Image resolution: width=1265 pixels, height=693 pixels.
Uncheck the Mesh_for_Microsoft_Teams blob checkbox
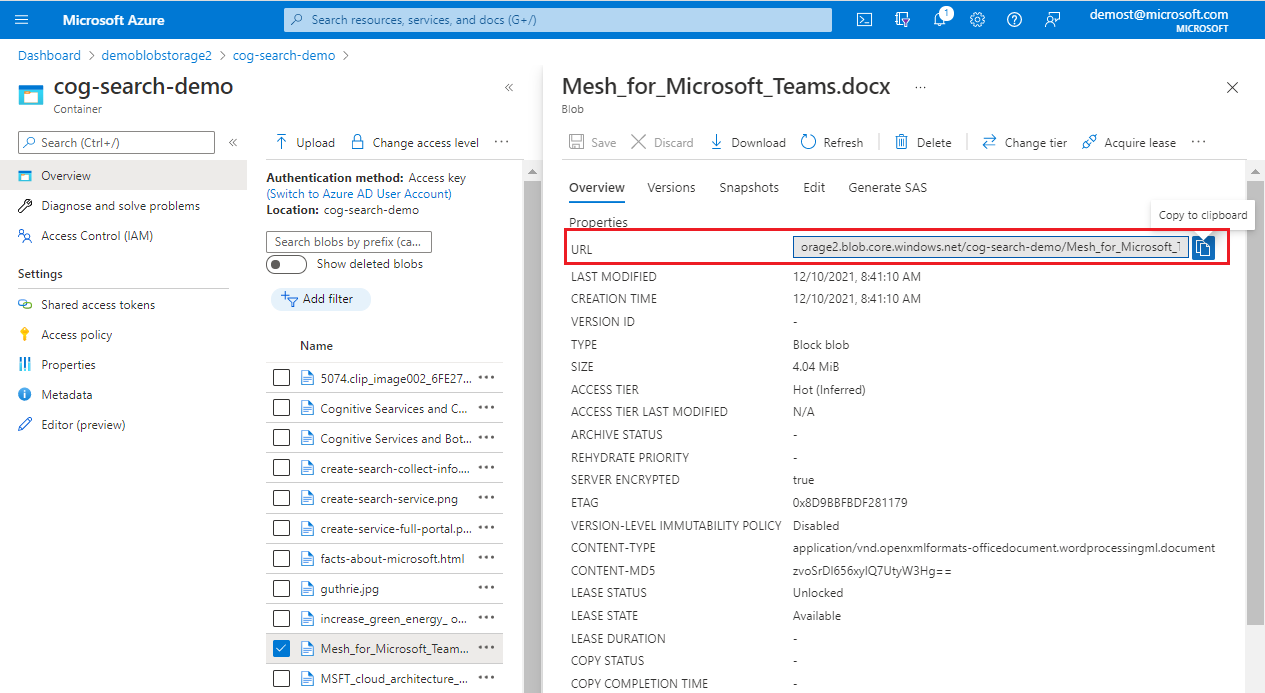click(x=282, y=648)
